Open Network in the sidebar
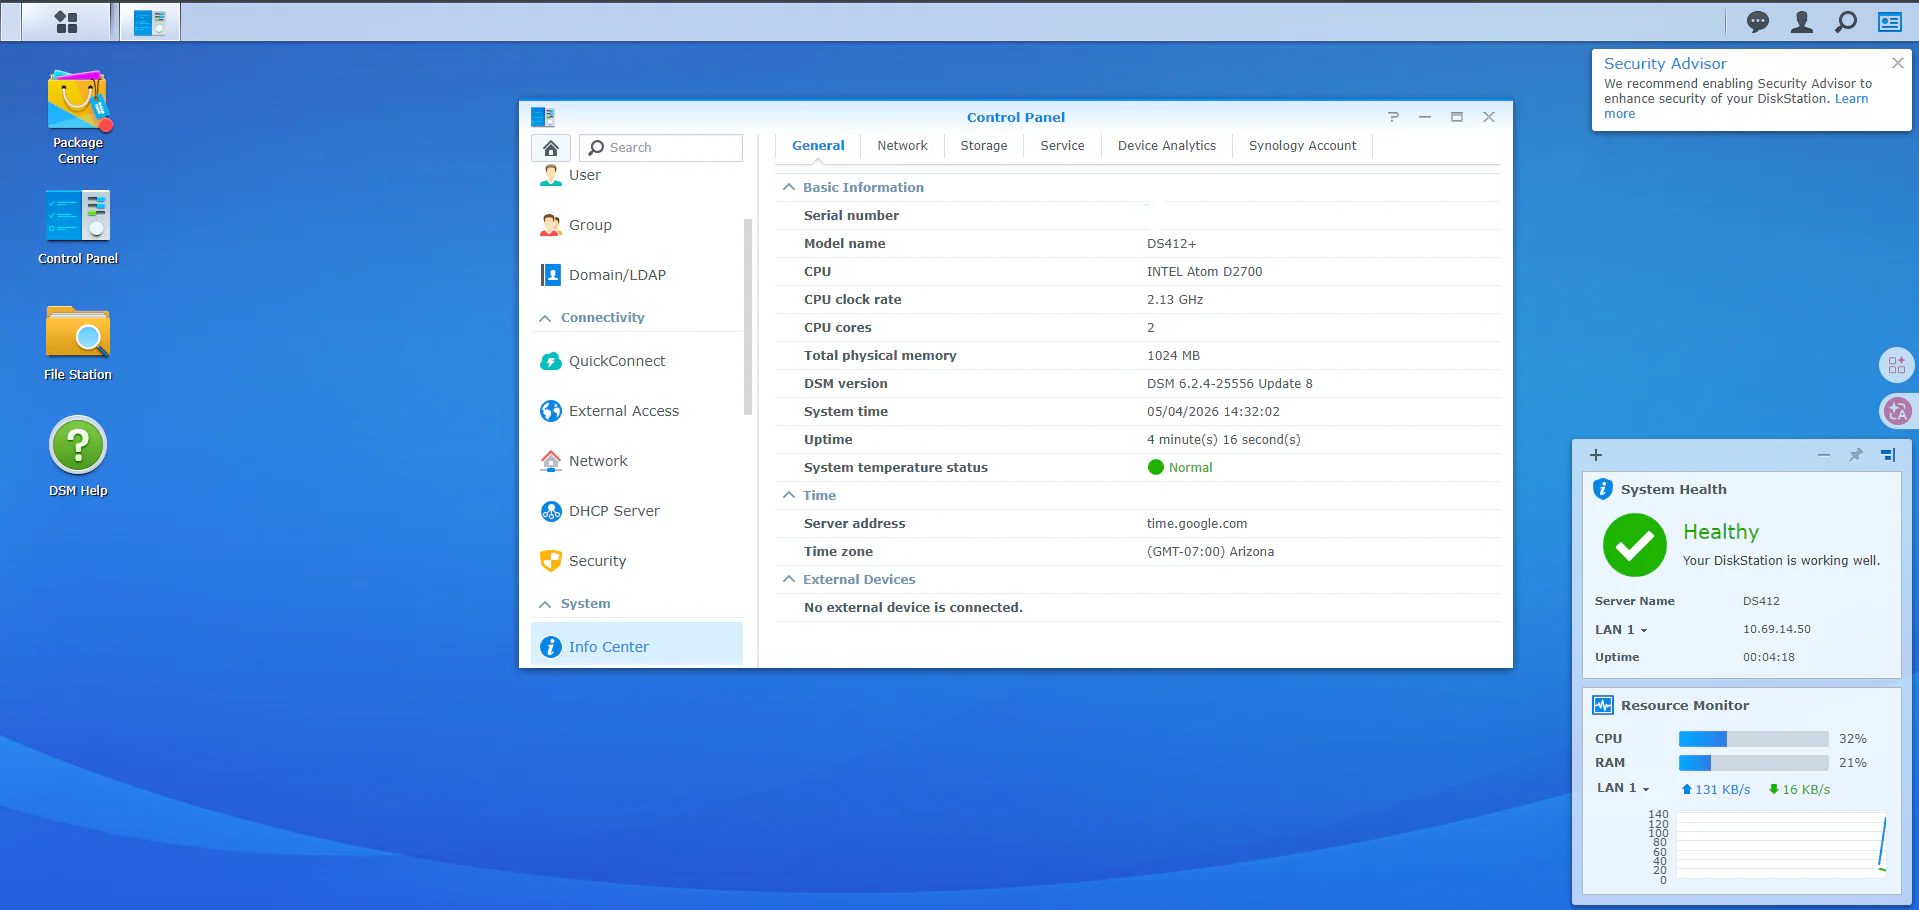 click(637, 461)
